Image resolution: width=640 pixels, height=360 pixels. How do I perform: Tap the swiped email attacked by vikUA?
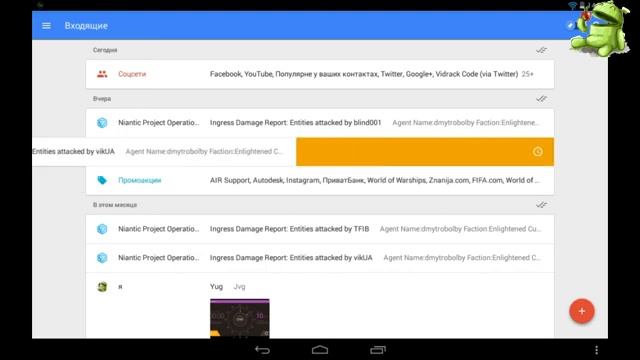[164, 151]
